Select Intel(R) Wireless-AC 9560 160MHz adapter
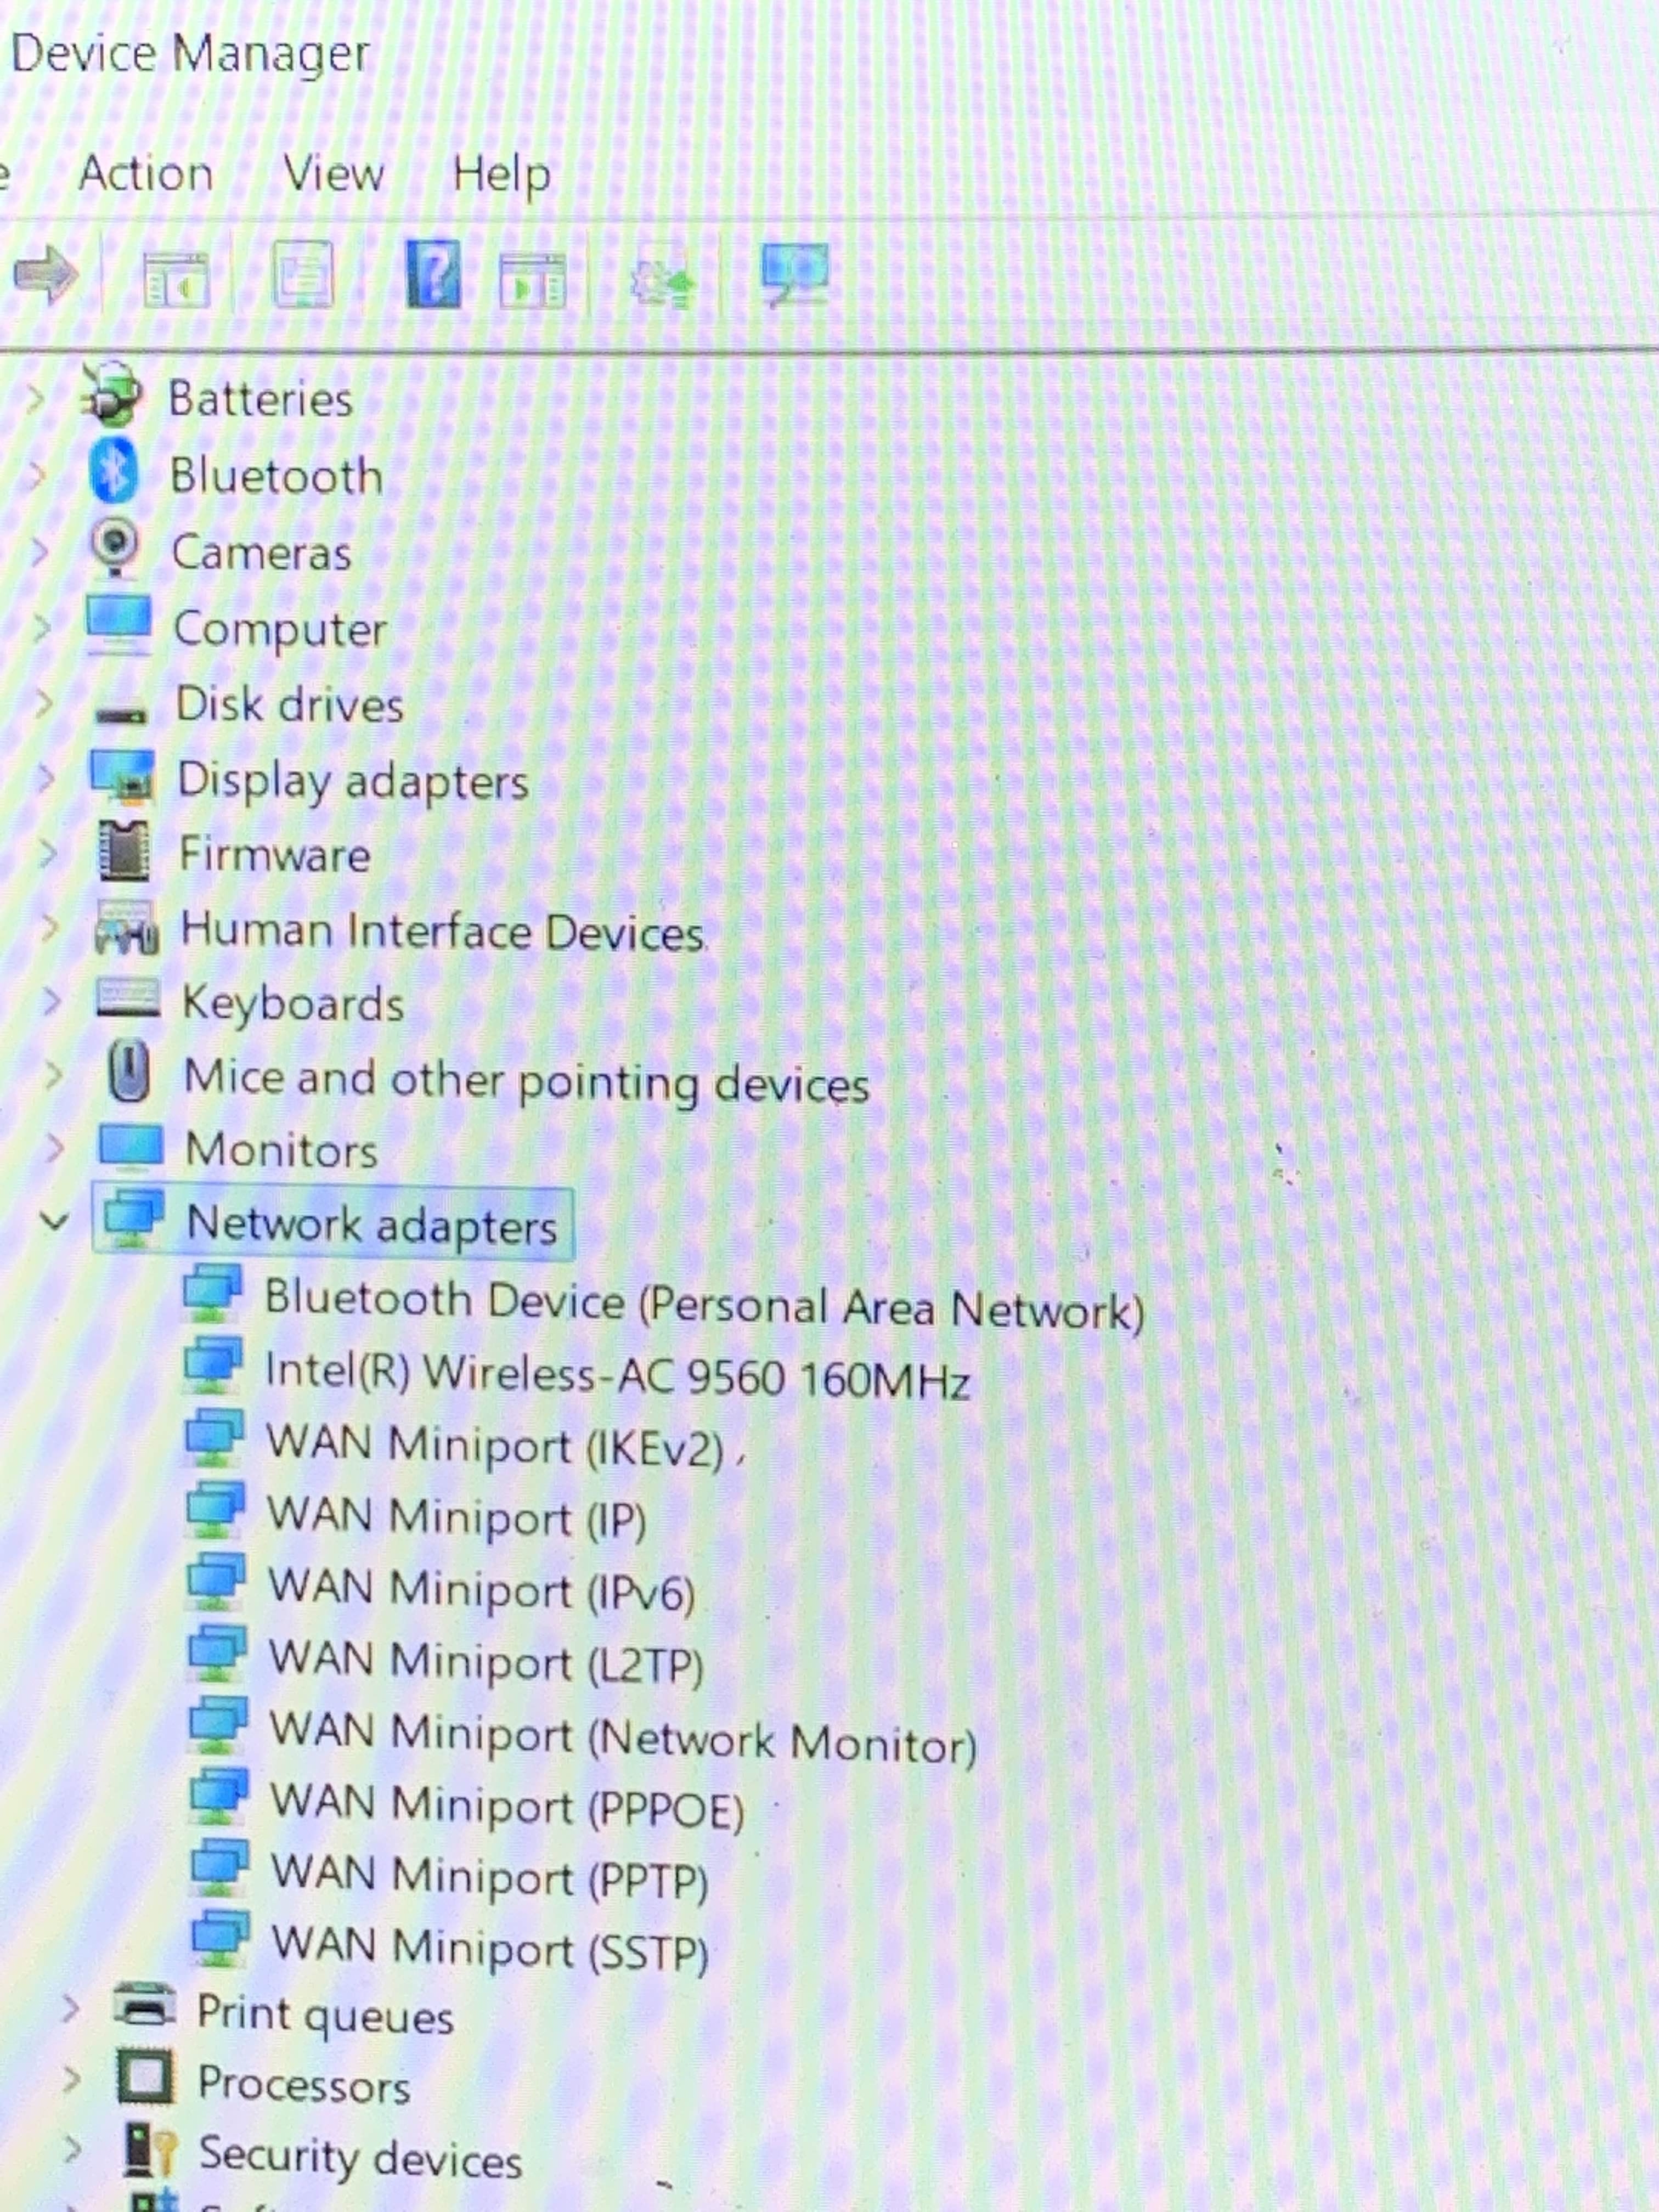This screenshot has height=2212, width=1659. [616, 1375]
